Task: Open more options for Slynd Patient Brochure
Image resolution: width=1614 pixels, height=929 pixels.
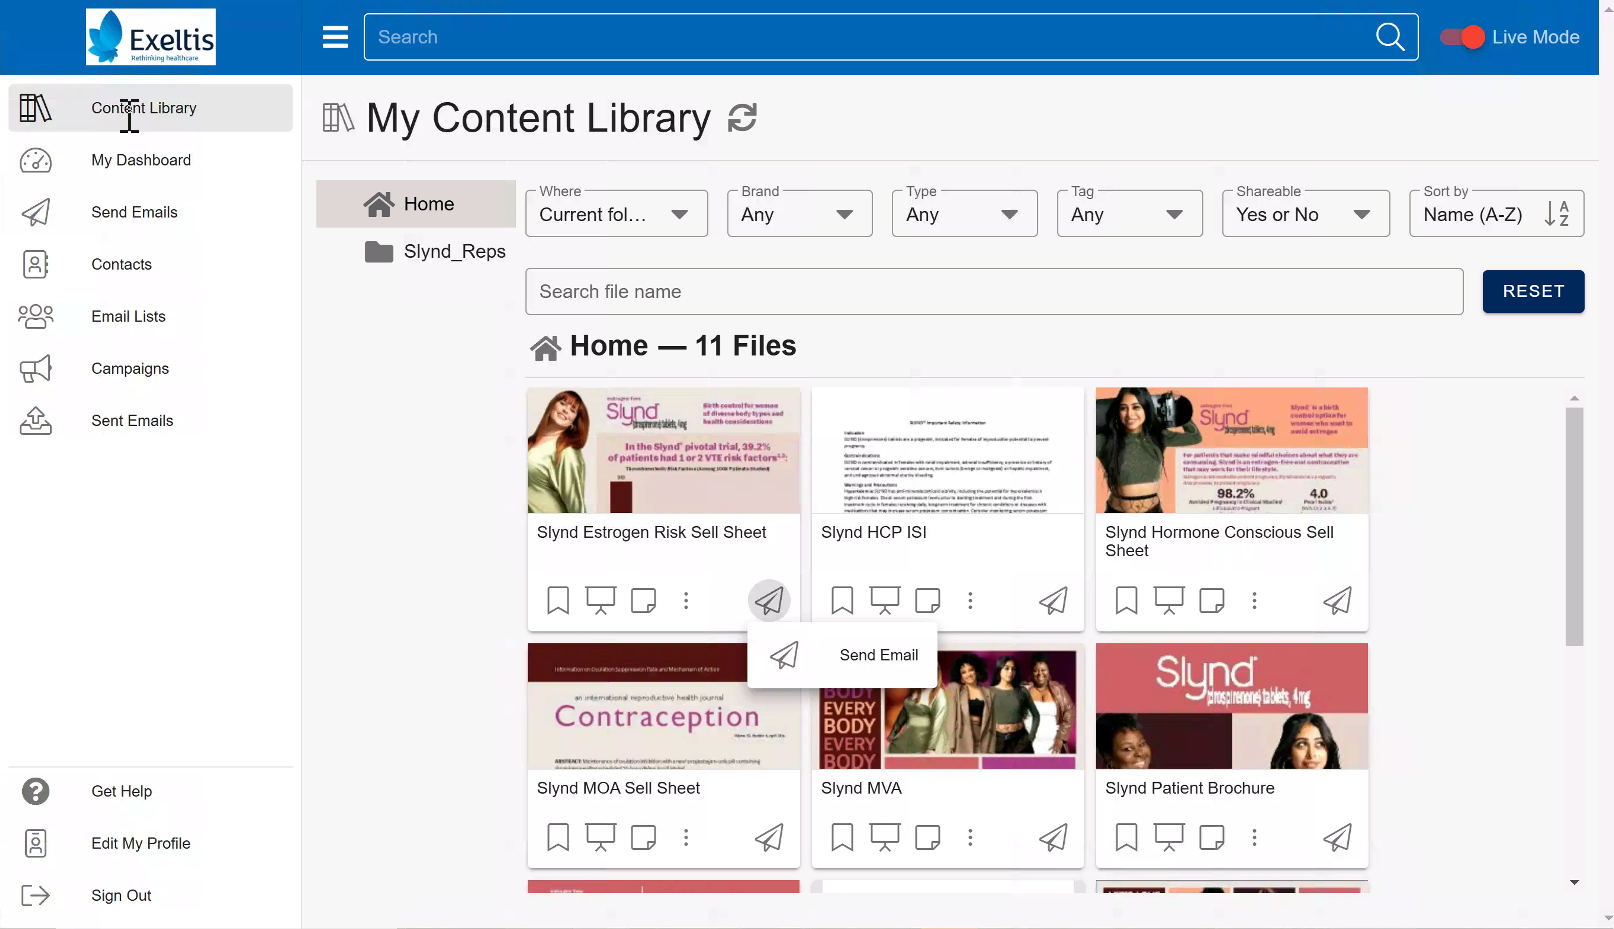Action: pyautogui.click(x=1254, y=837)
